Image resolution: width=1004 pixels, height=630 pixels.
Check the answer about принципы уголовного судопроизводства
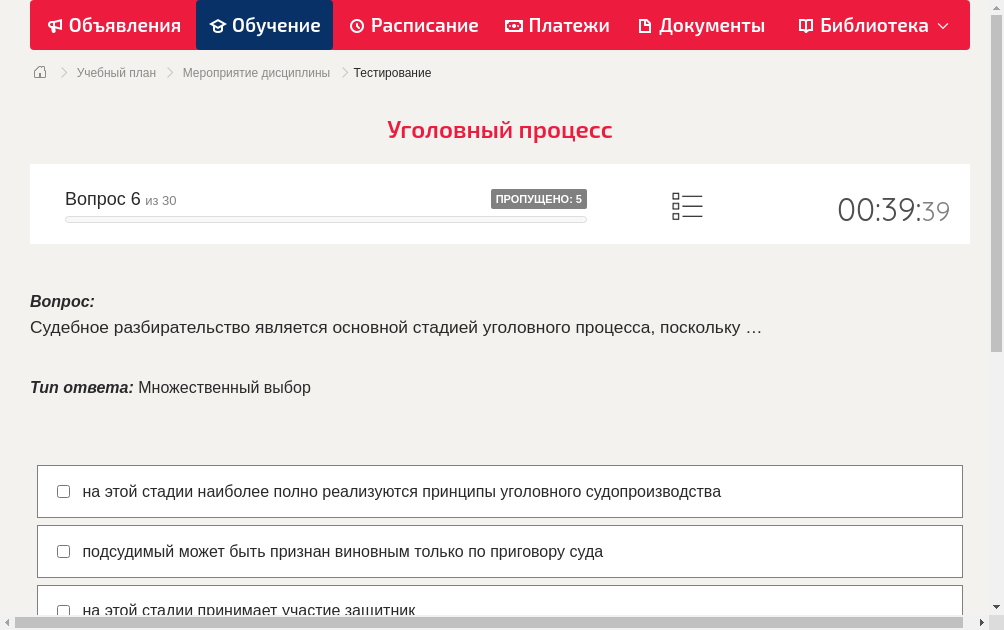click(x=63, y=490)
